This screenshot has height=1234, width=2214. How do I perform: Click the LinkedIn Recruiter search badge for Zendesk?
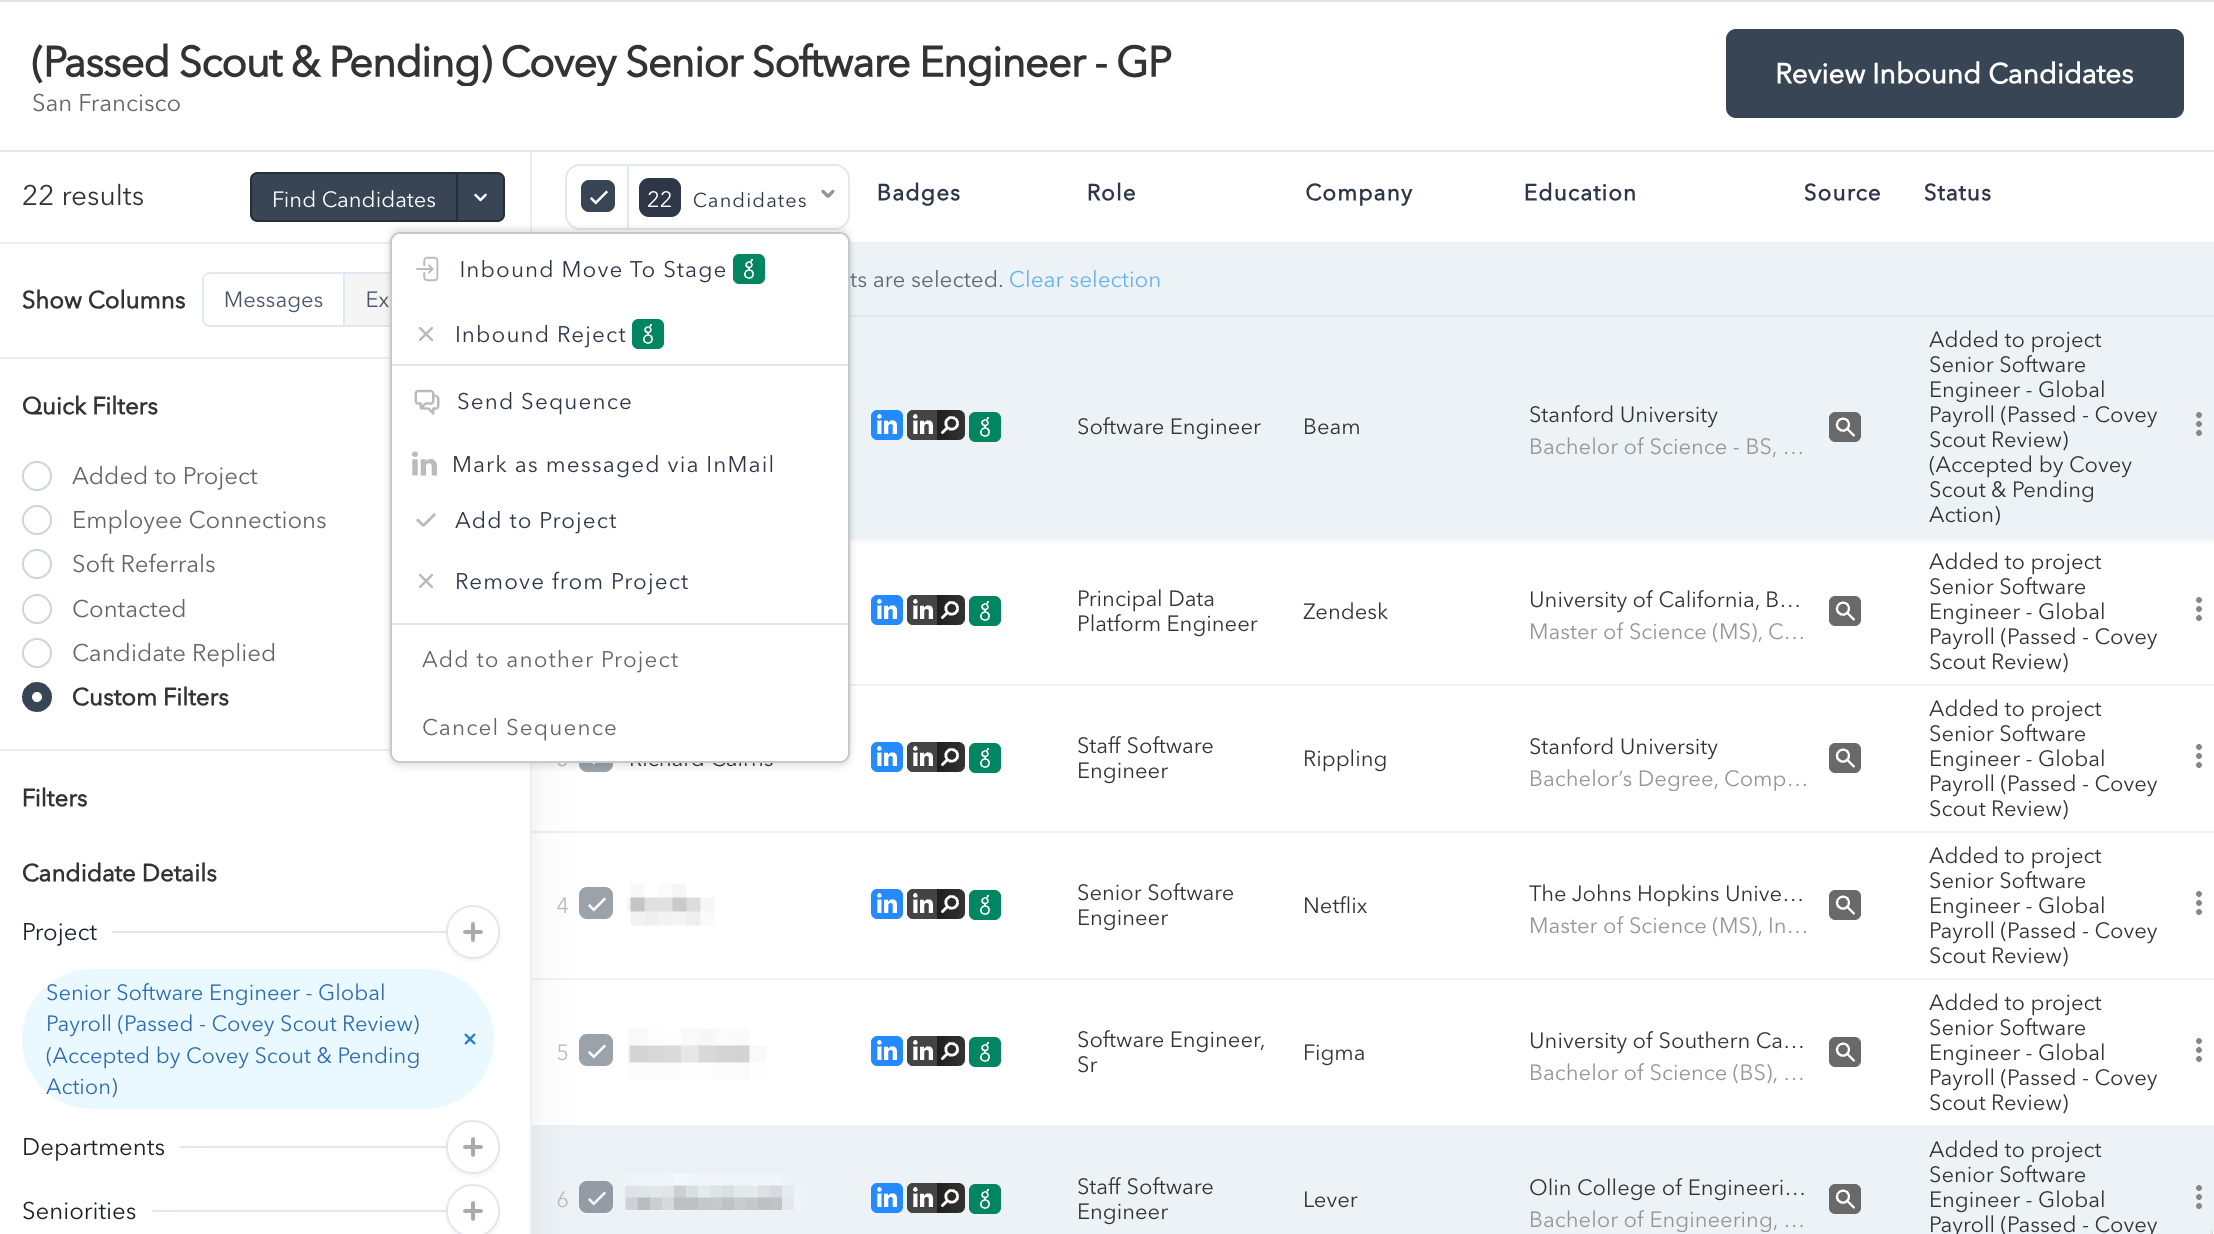click(935, 610)
